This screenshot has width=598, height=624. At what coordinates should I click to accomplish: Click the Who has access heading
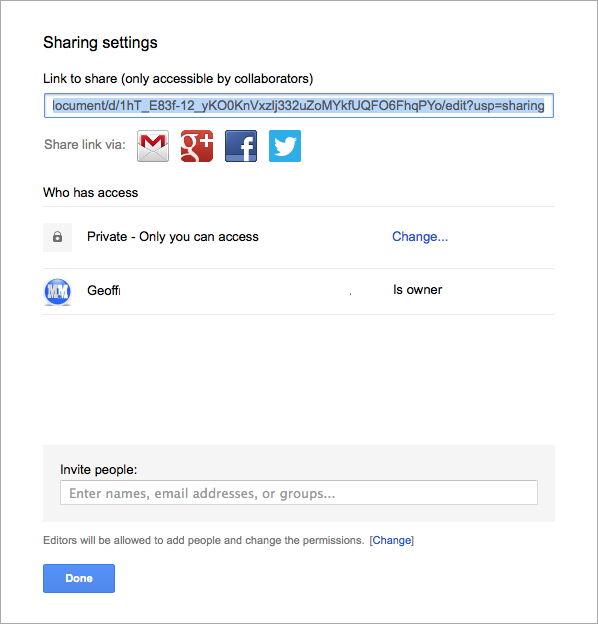point(91,193)
